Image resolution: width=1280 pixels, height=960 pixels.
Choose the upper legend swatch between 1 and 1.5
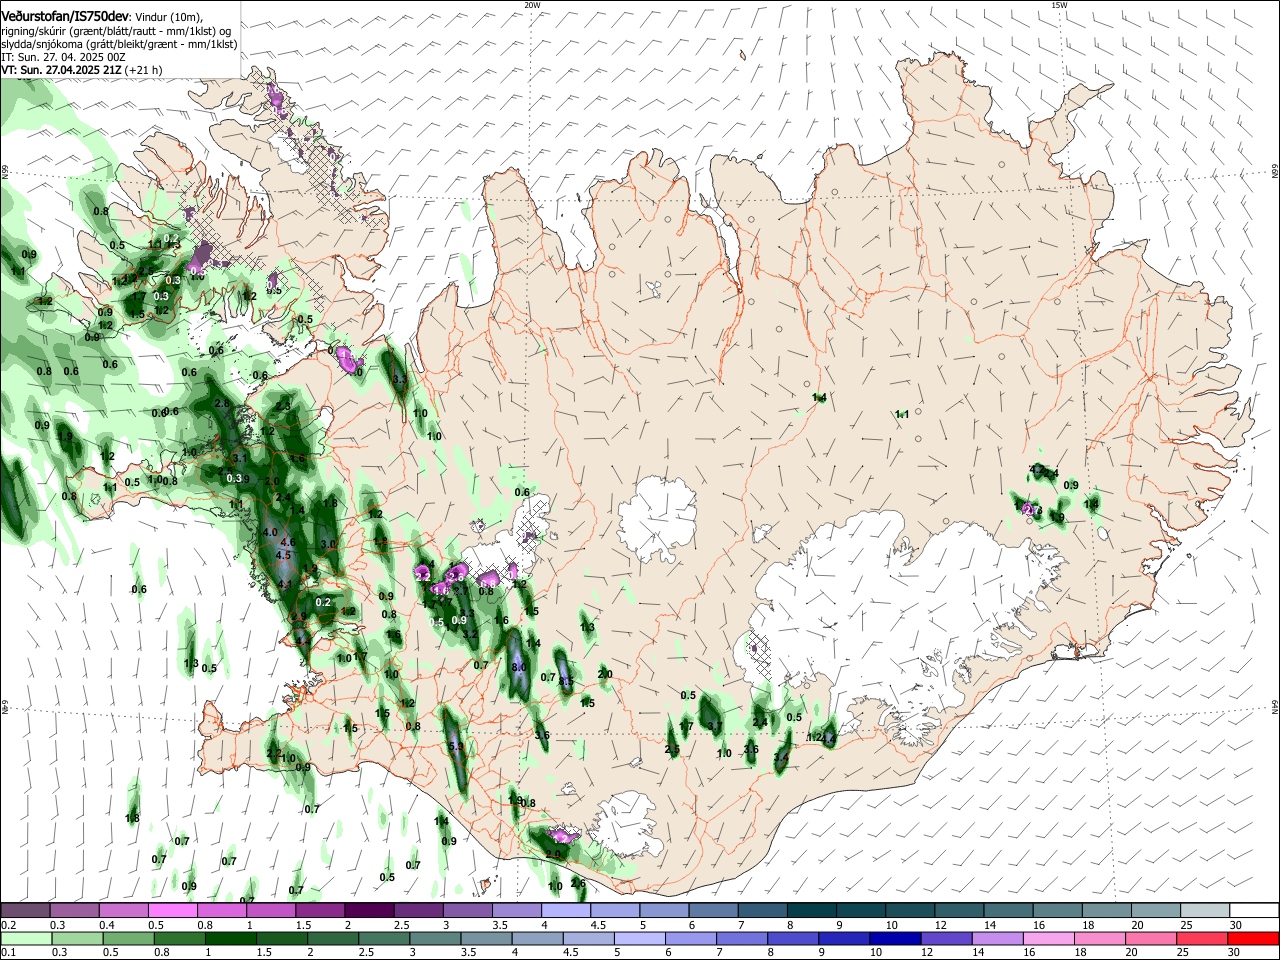point(270,911)
